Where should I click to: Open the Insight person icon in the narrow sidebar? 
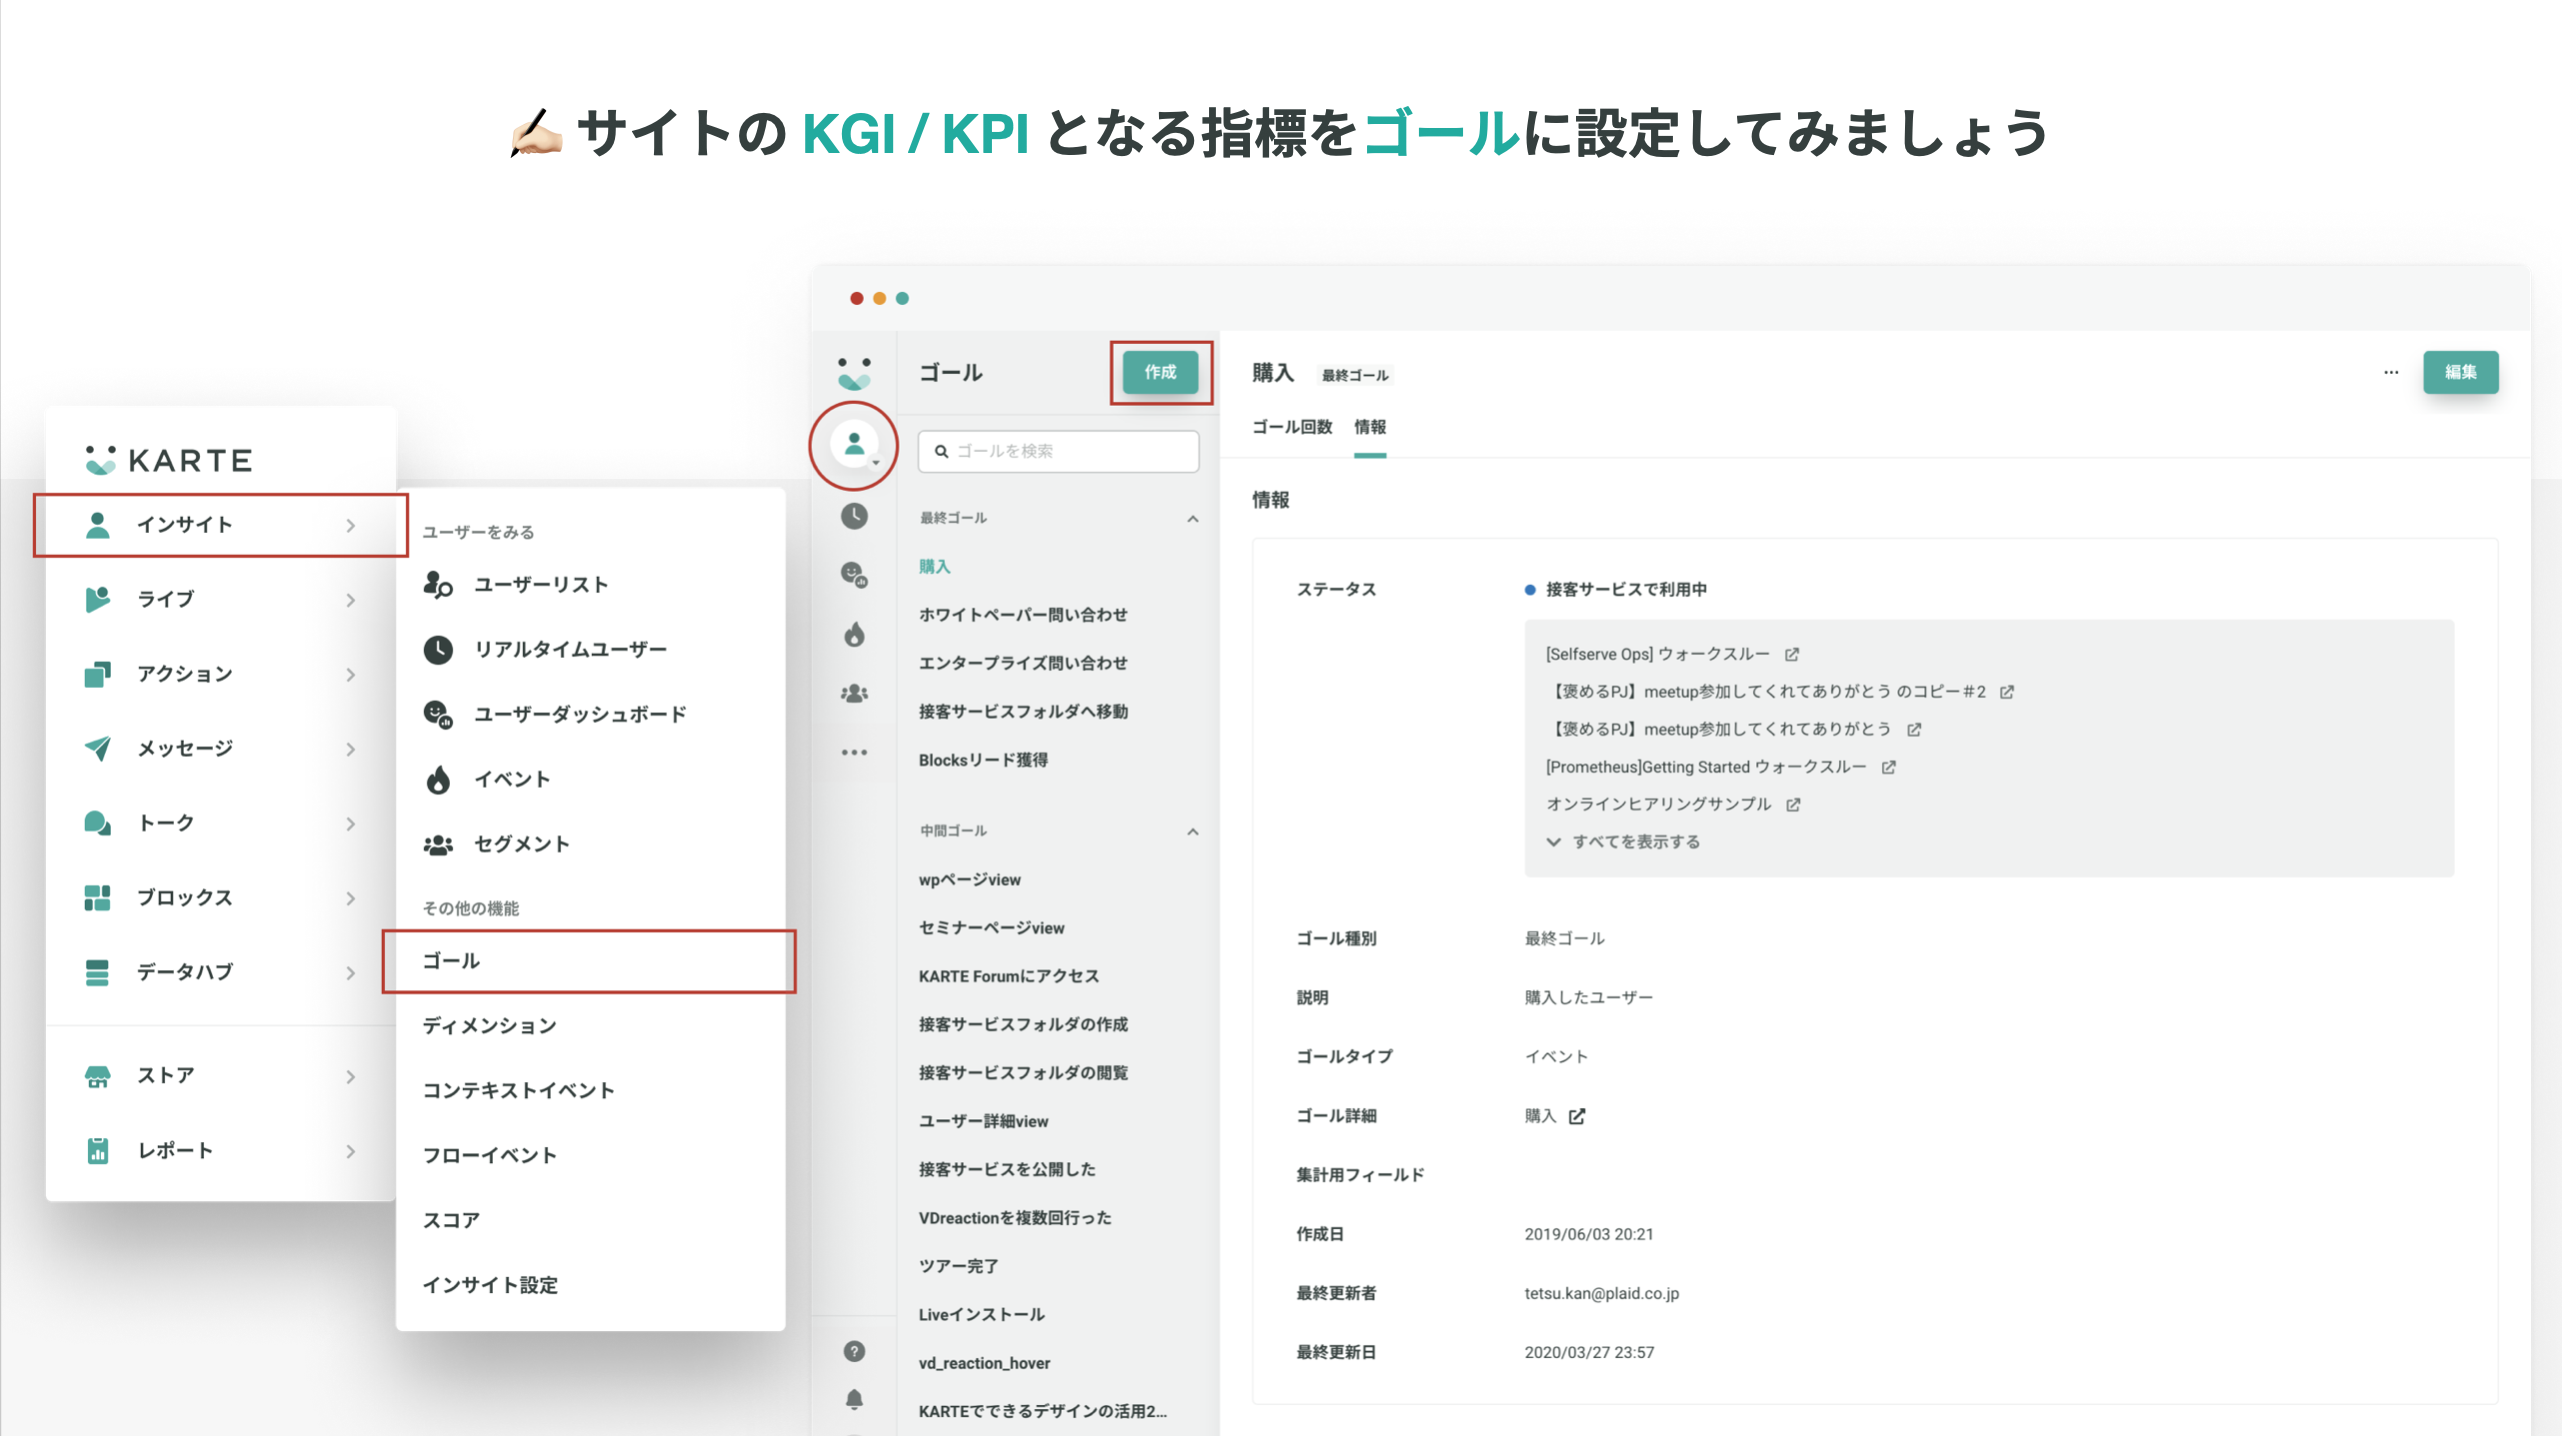pos(854,445)
